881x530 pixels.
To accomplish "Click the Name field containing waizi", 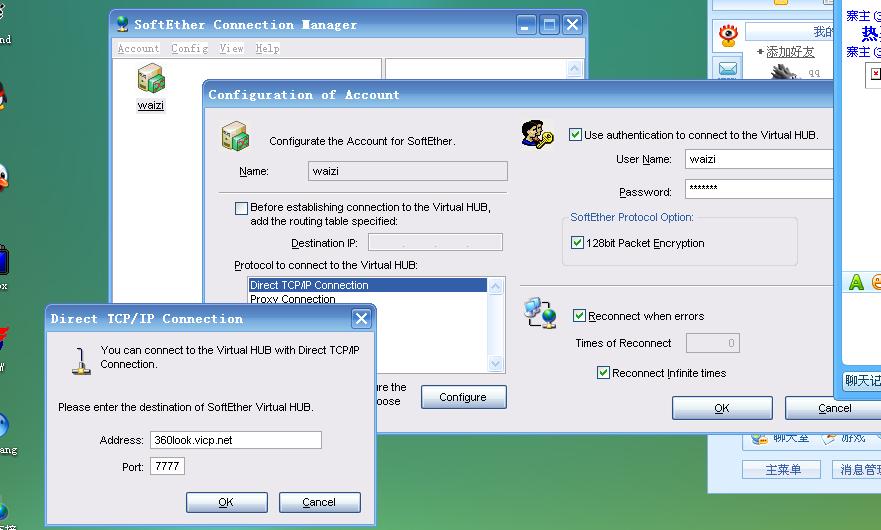I will (x=407, y=171).
